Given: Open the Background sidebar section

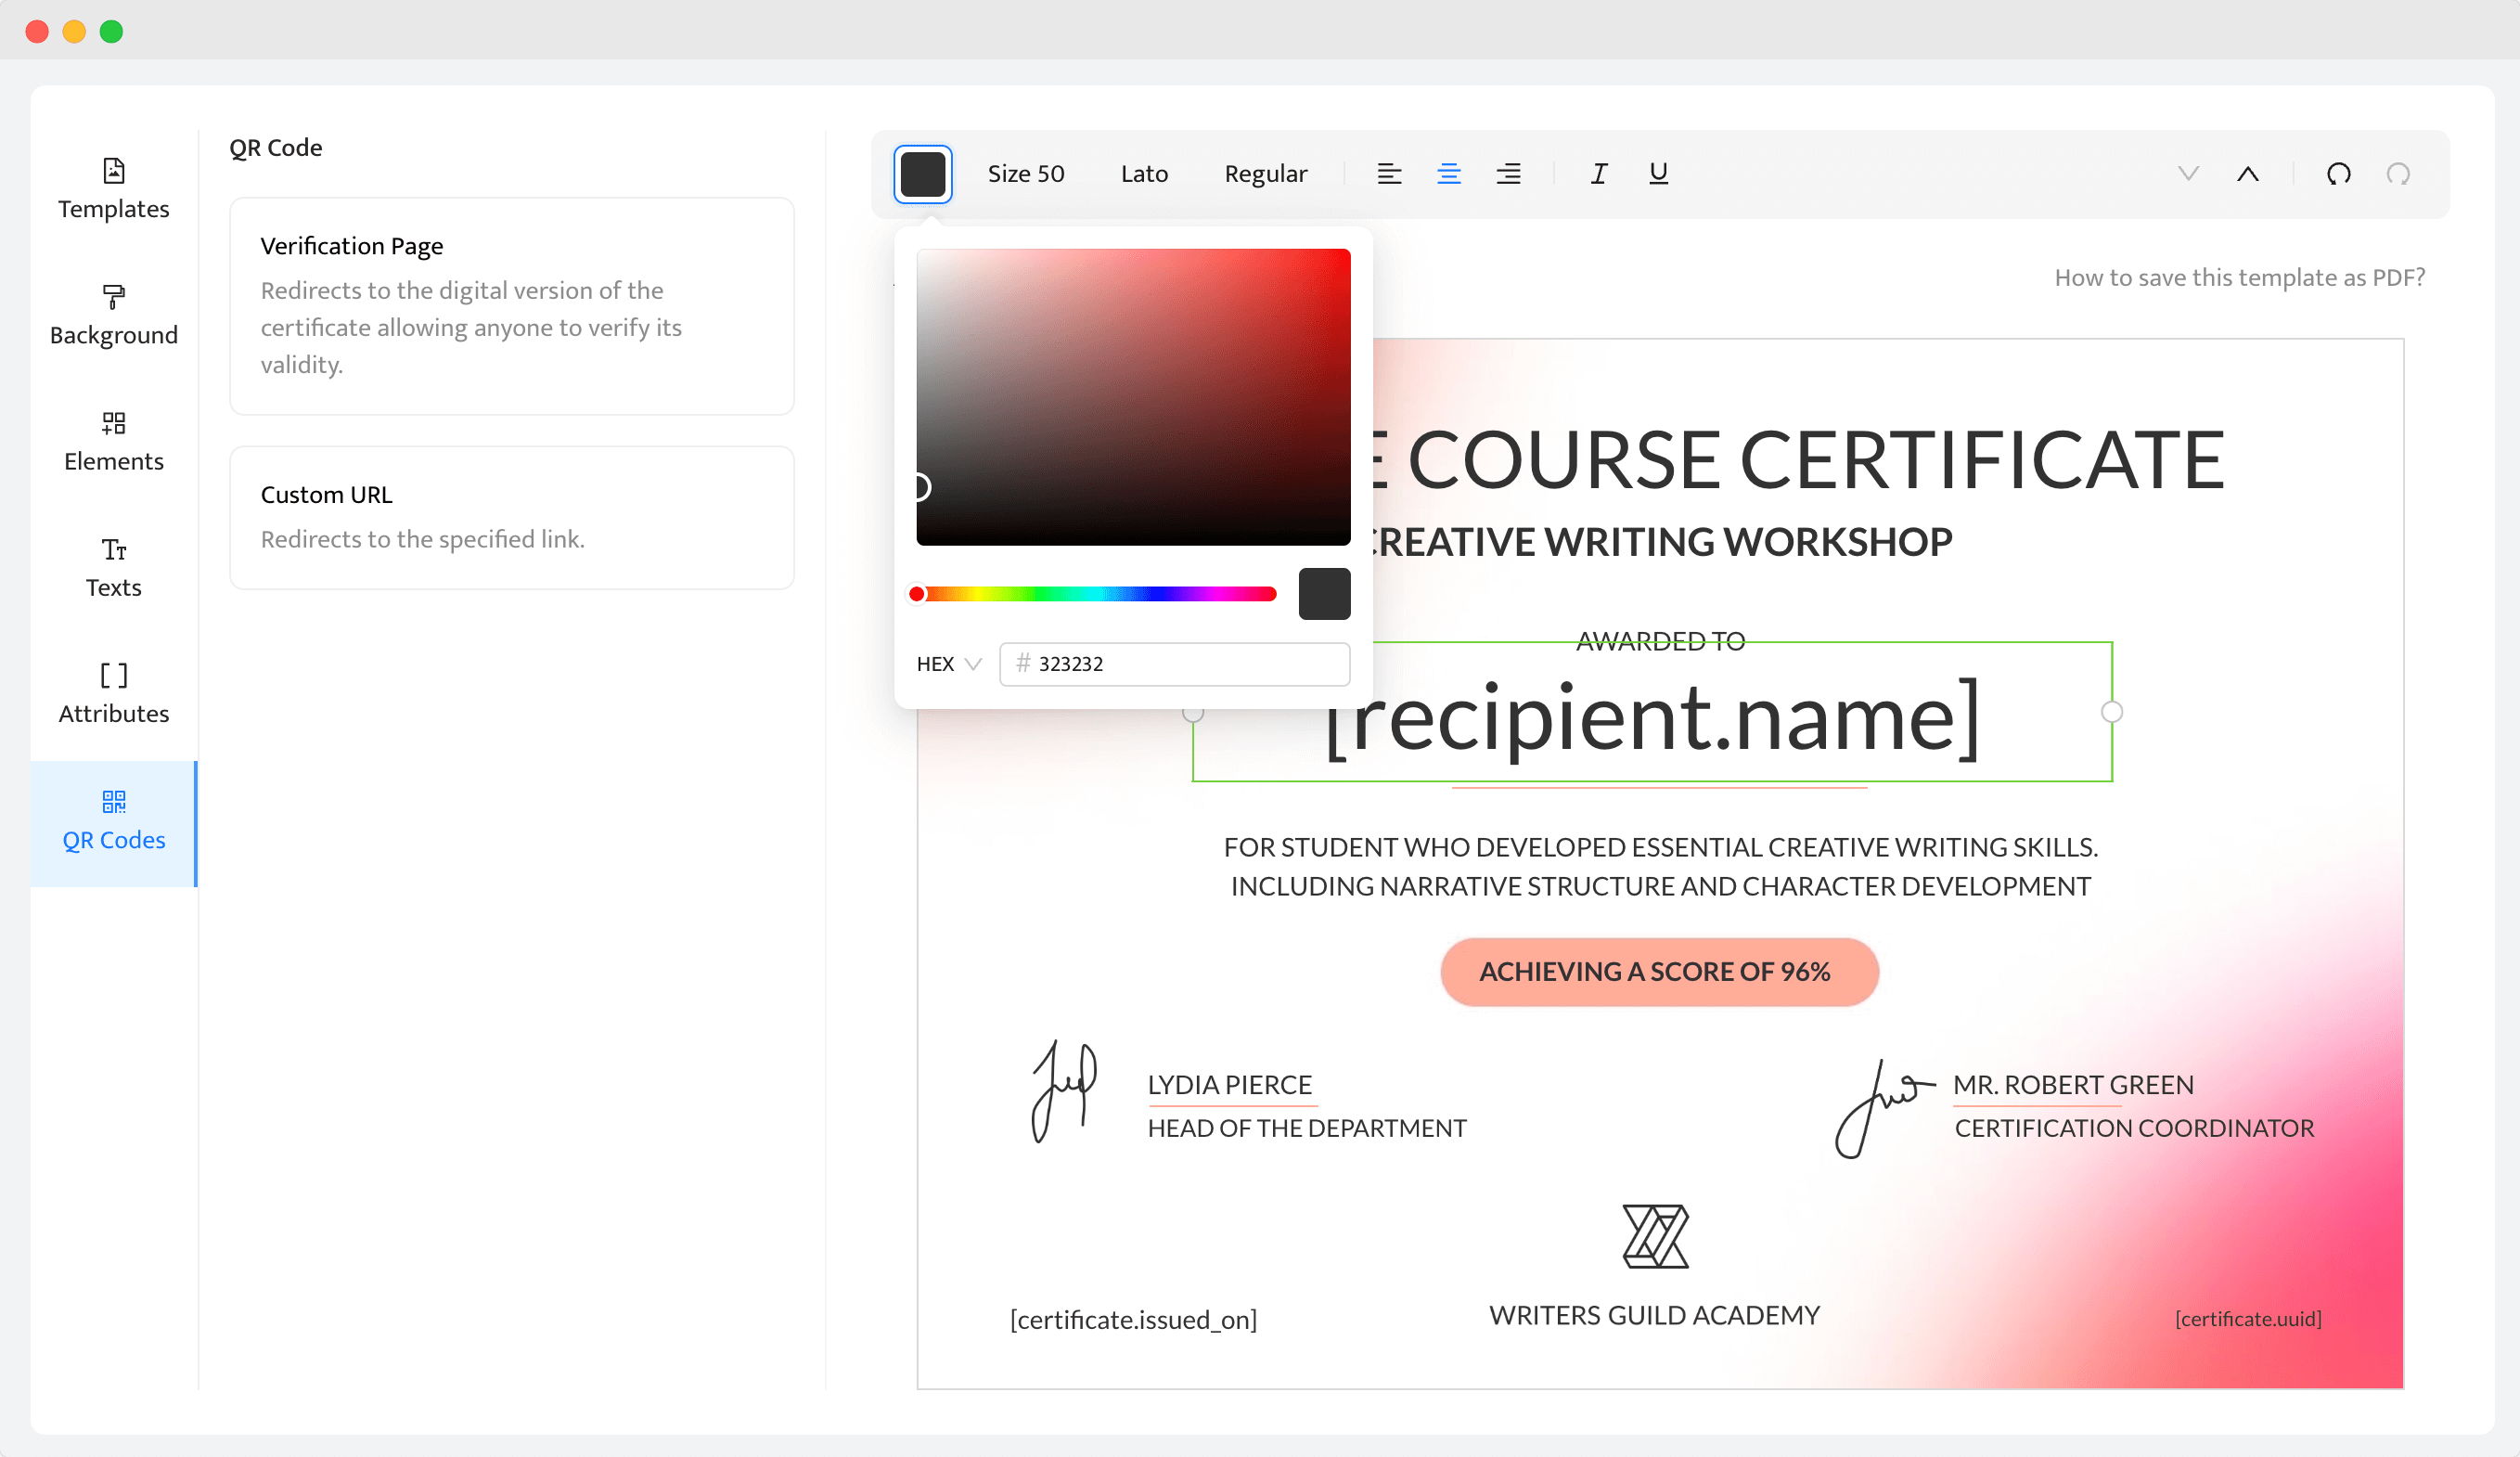Looking at the screenshot, I should tap(113, 316).
